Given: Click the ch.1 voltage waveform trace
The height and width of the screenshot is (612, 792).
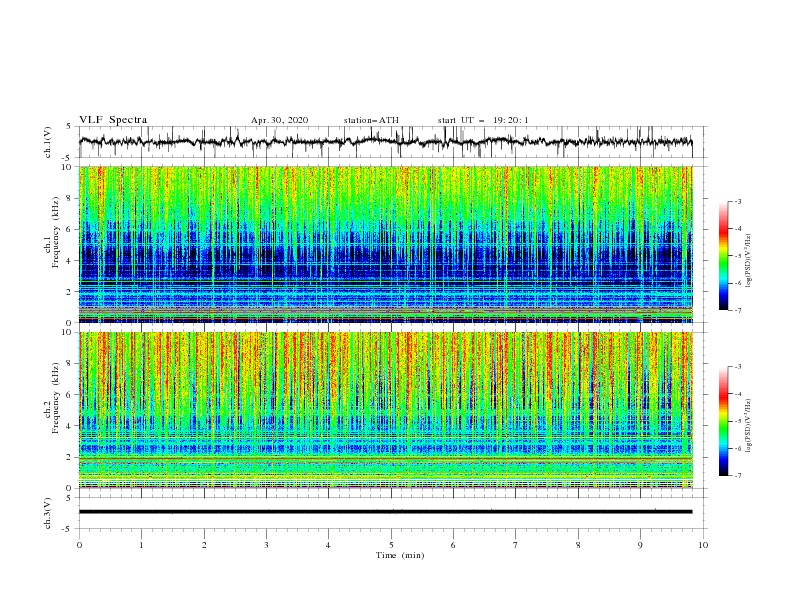Looking at the screenshot, I should pyautogui.click(x=385, y=141).
